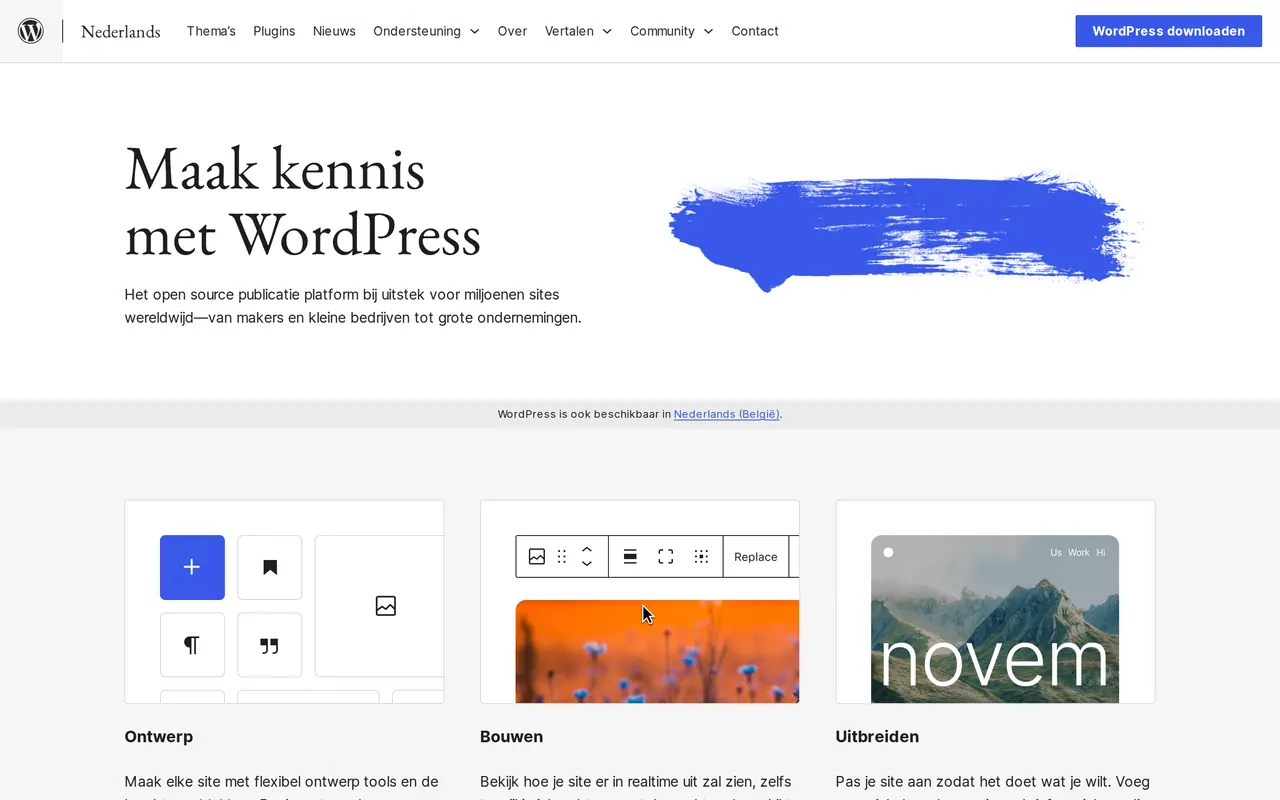
Task: Click the image placeholder icon in Ontwerp card
Action: pyautogui.click(x=386, y=606)
